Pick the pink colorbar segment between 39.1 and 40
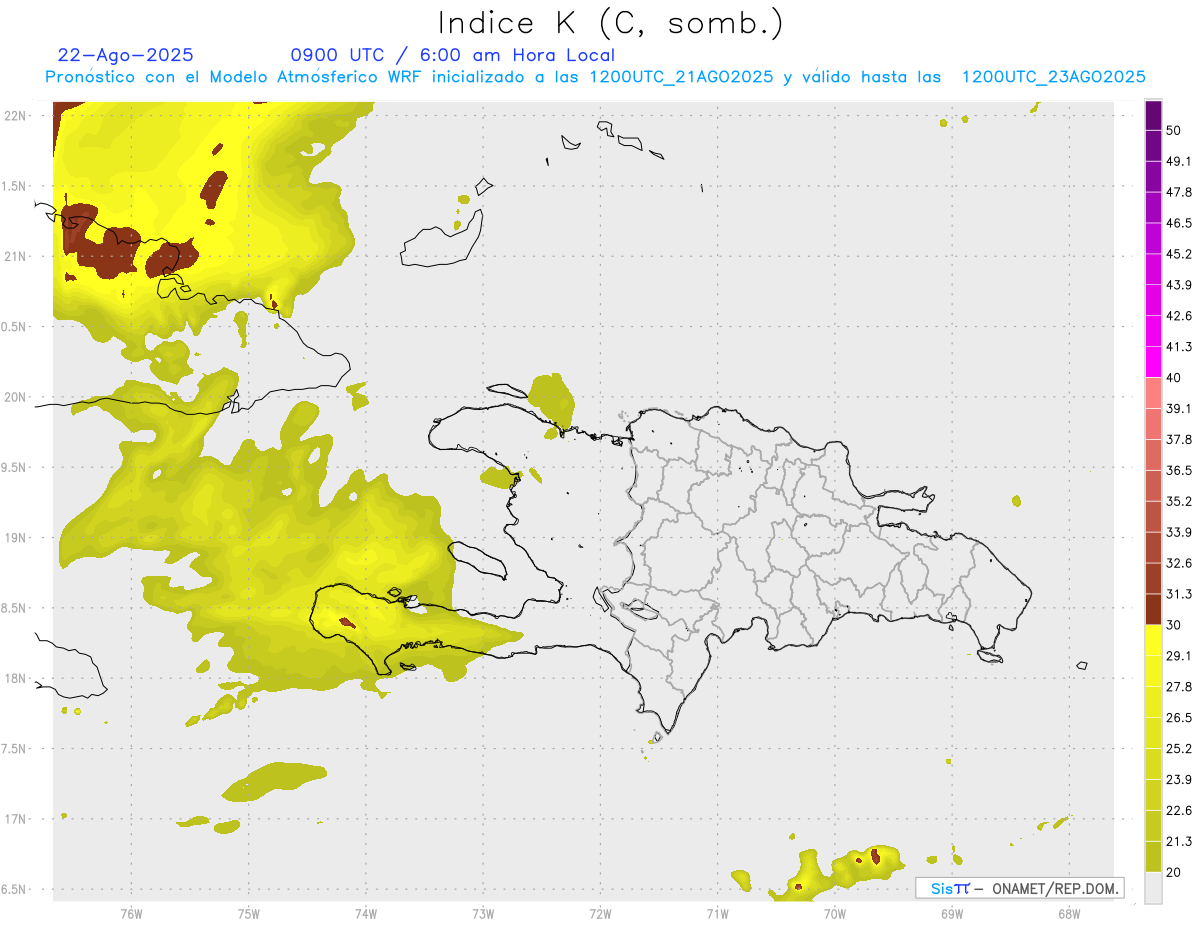1200x927 pixels. 1153,393
